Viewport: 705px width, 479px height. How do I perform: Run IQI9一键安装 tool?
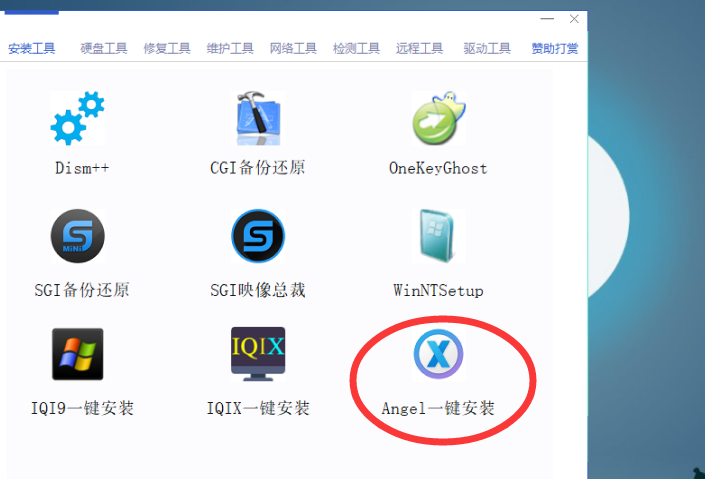[78, 354]
